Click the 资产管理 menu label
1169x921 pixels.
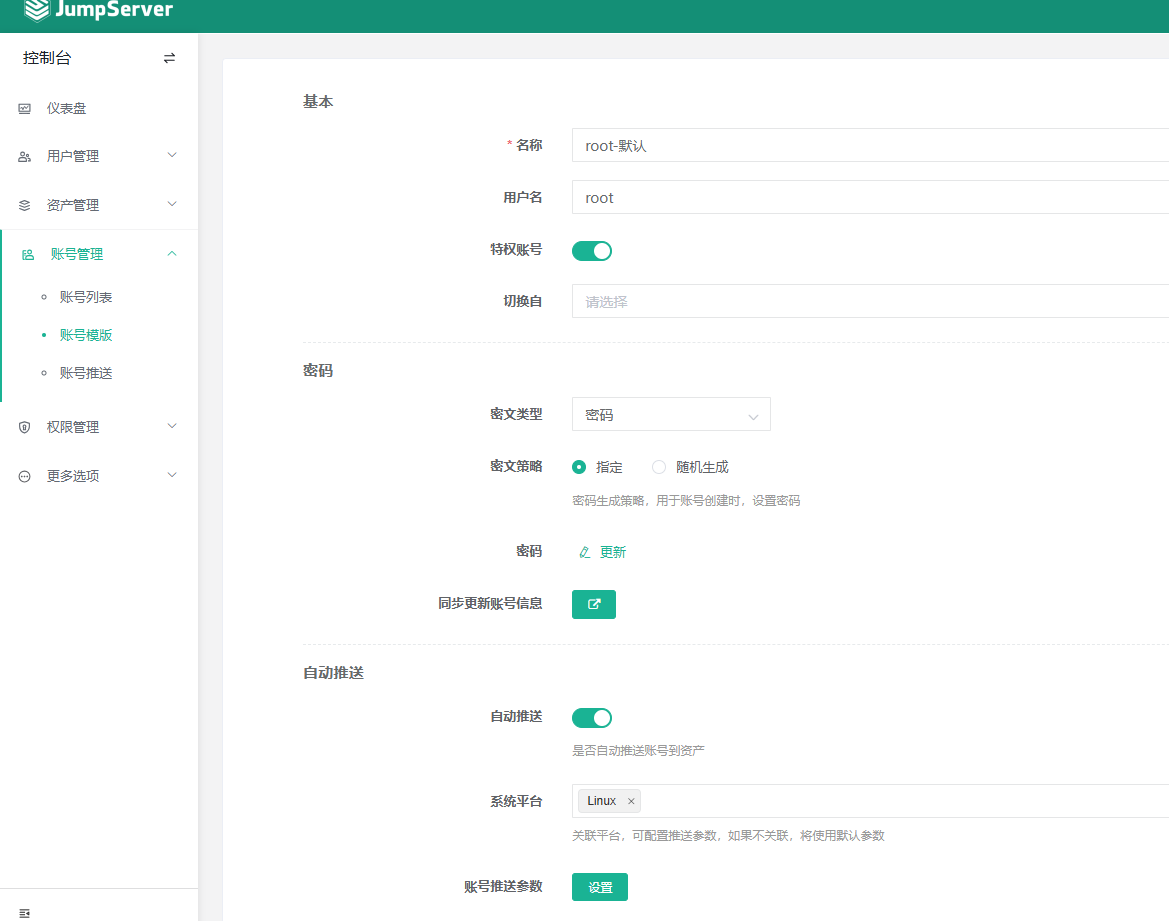click(73, 206)
